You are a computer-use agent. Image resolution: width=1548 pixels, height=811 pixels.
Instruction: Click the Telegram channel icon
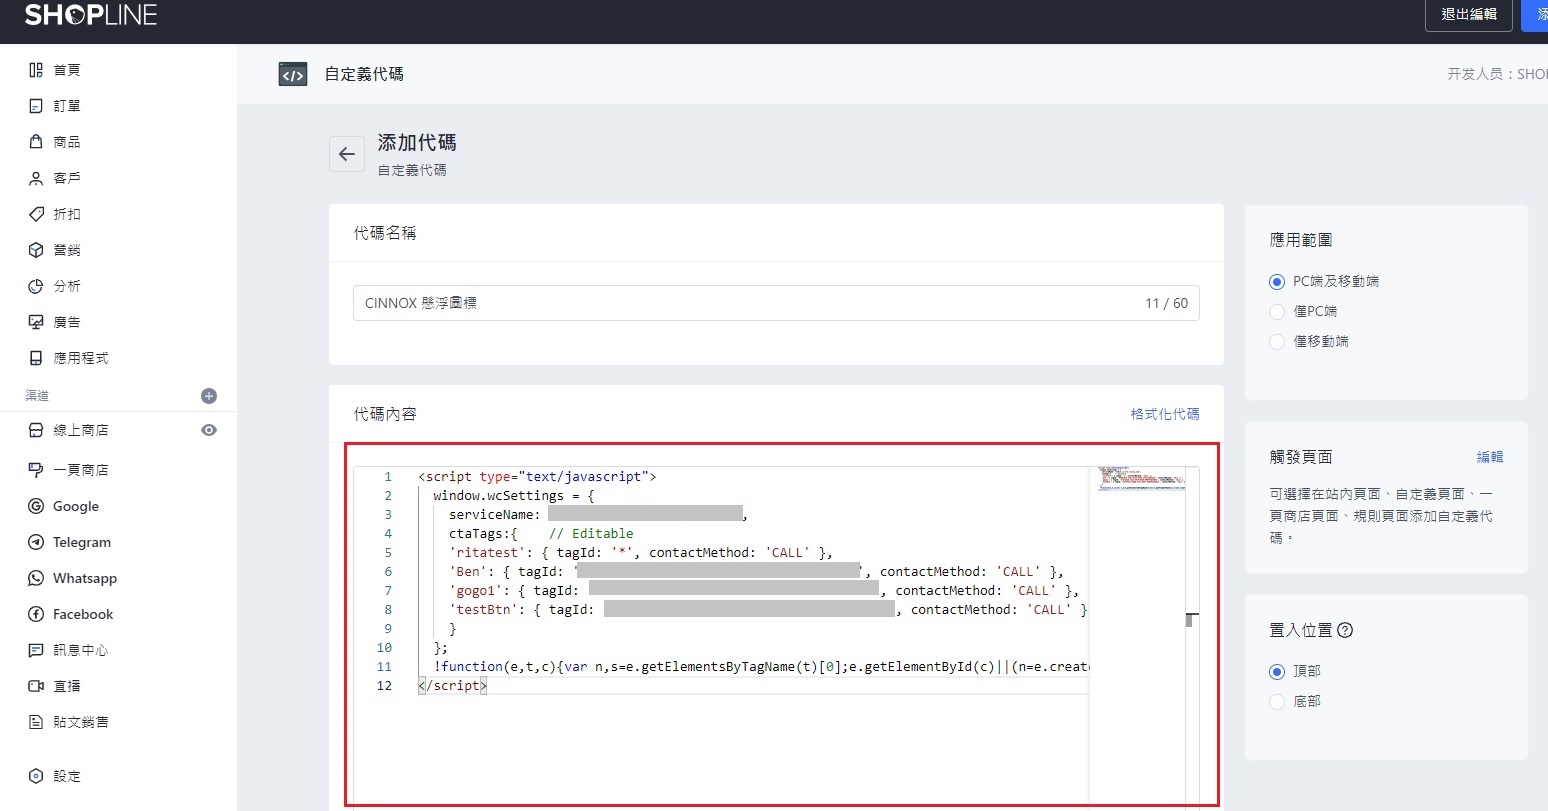(x=36, y=542)
